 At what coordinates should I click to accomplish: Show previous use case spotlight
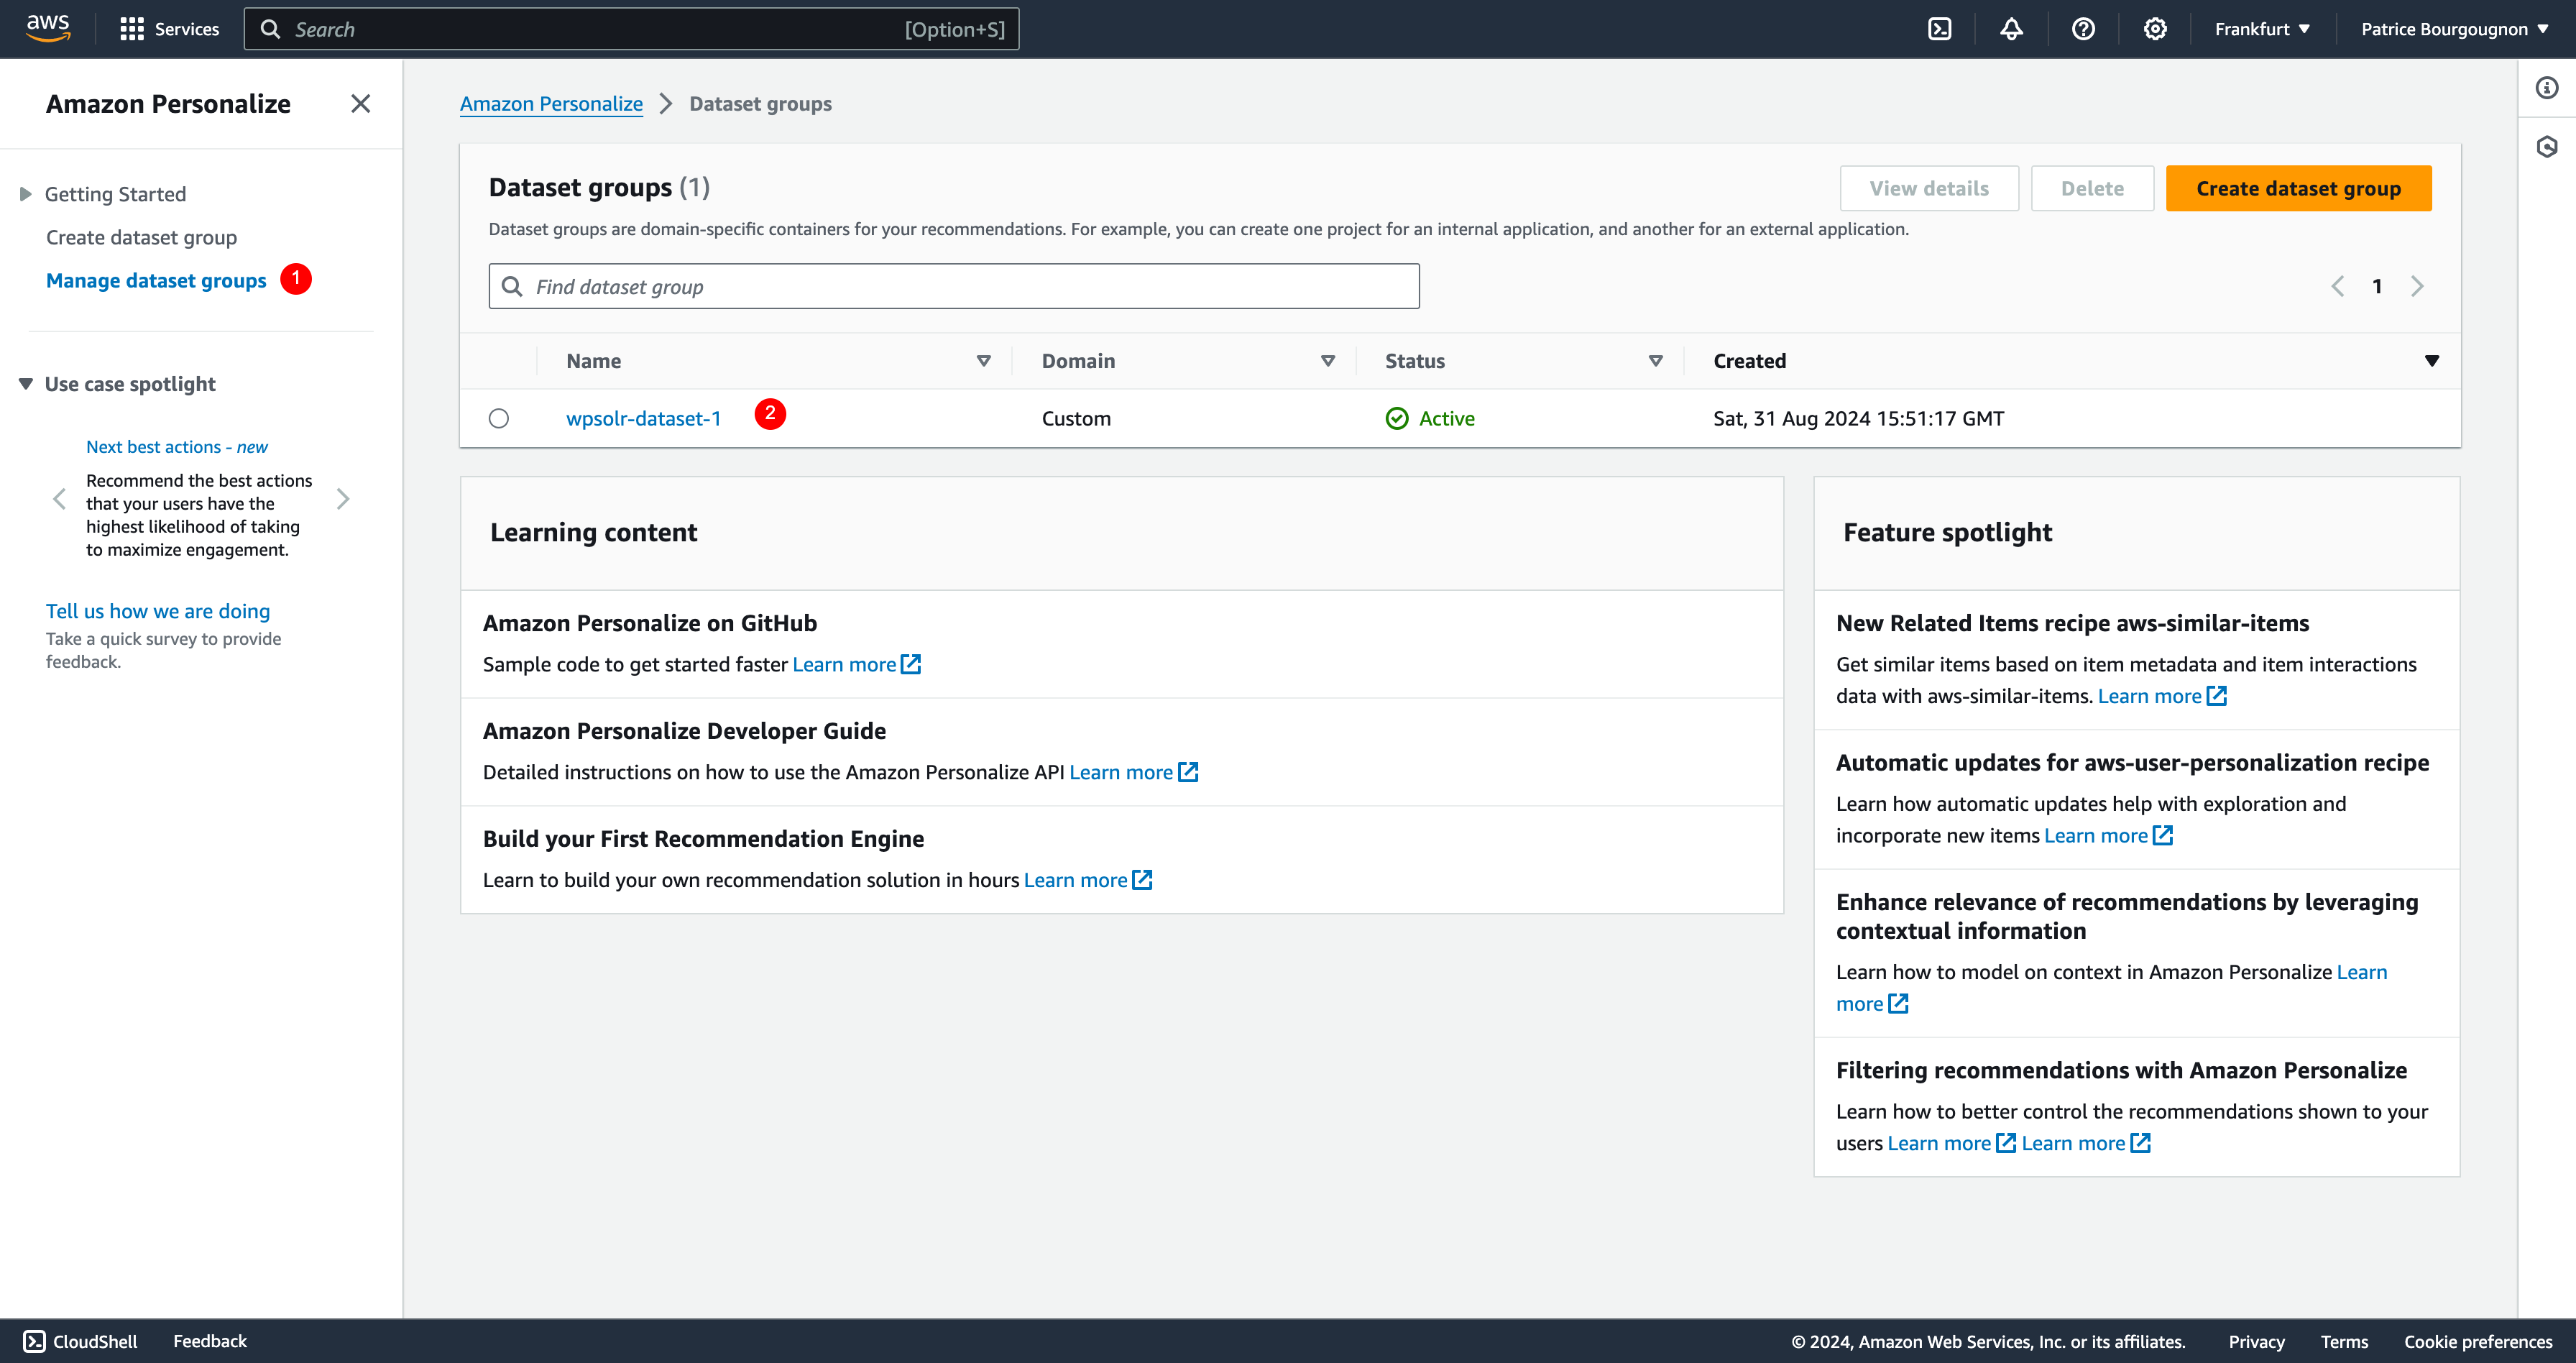coord(59,499)
